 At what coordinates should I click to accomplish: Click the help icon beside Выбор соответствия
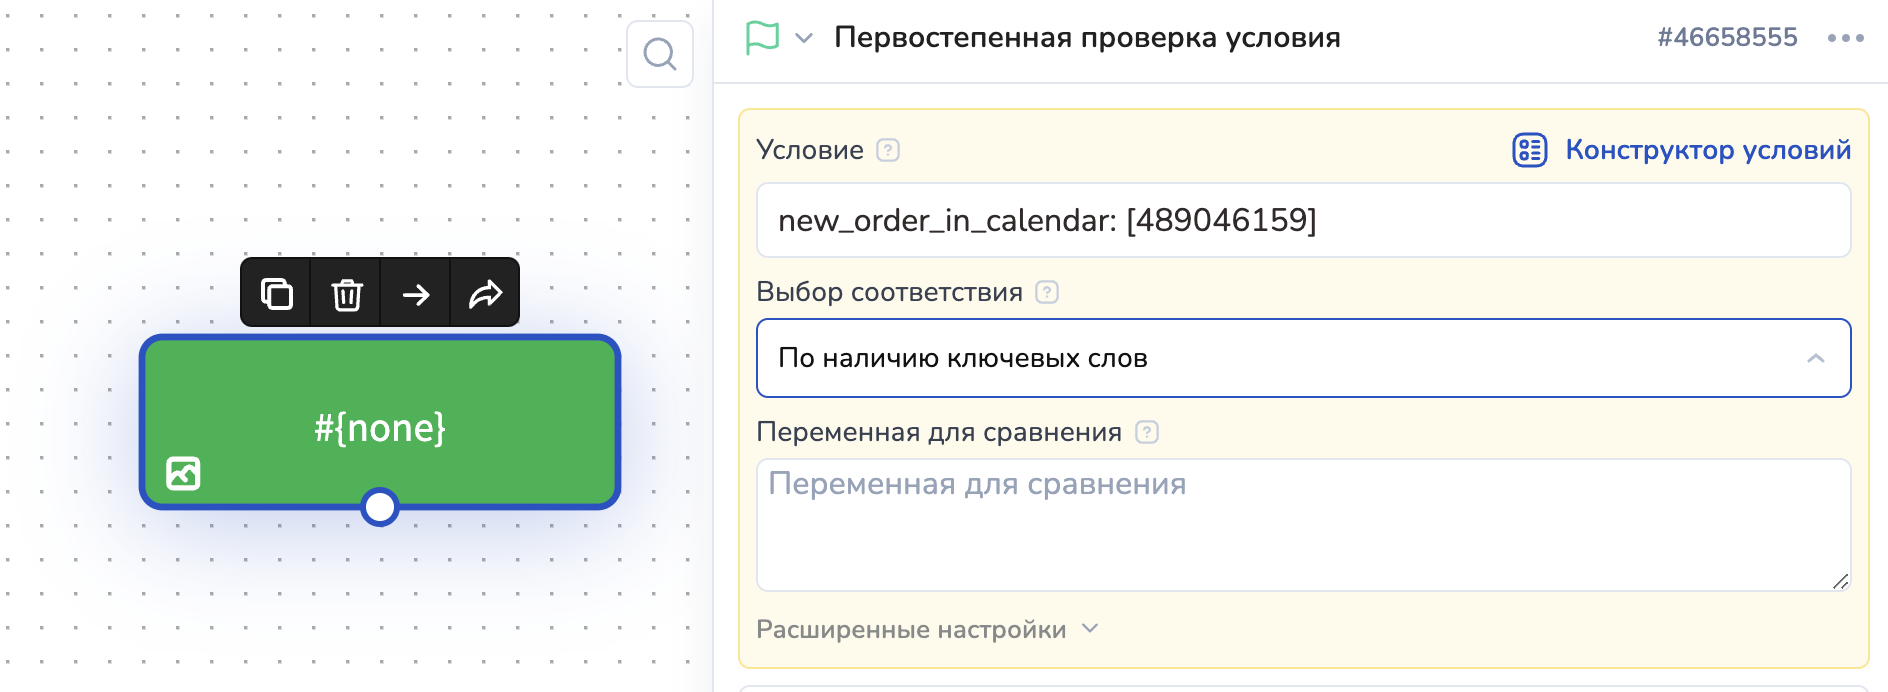pyautogui.click(x=1047, y=292)
